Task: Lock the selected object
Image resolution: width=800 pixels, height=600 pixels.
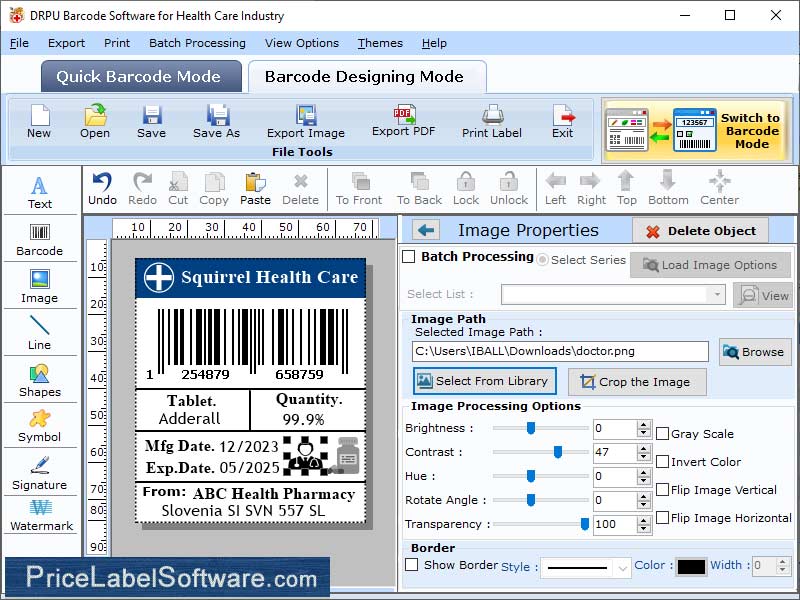Action: click(x=466, y=189)
